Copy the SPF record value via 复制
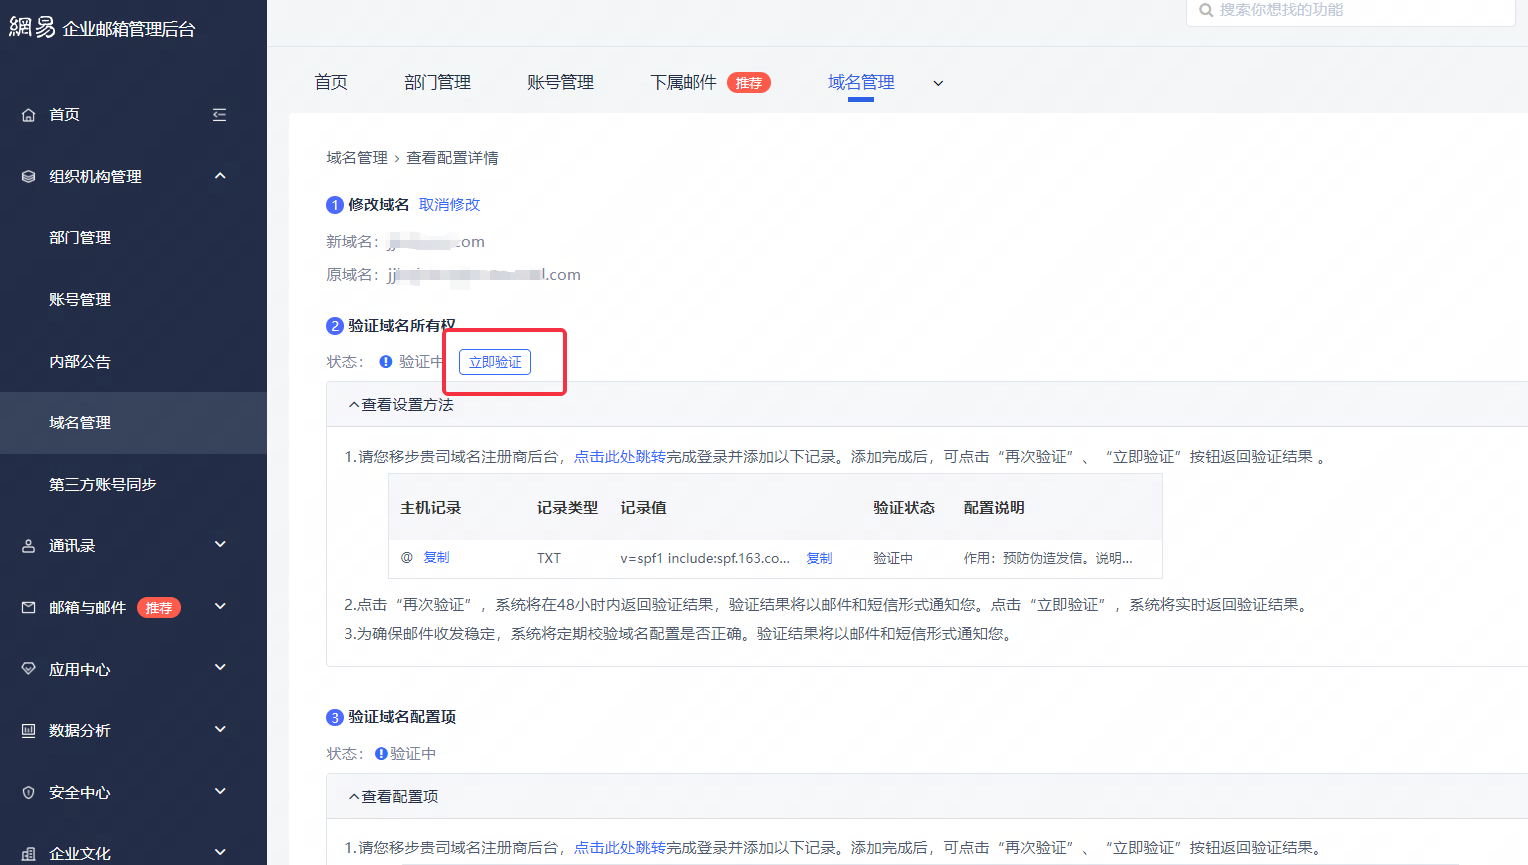 click(819, 558)
